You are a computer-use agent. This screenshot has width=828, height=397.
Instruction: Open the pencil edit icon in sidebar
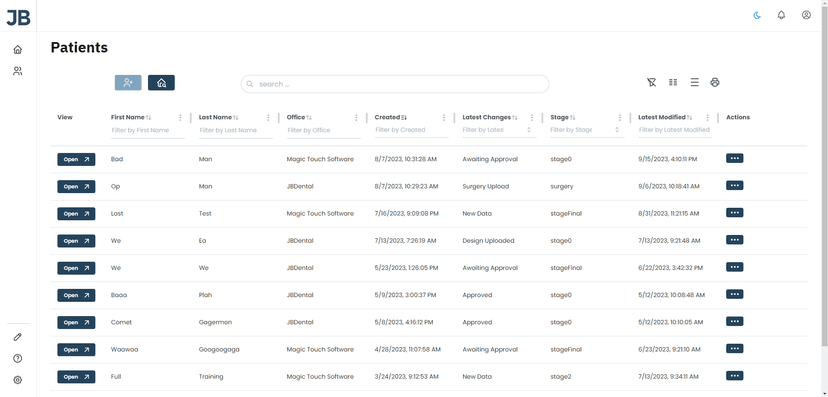coord(17,337)
